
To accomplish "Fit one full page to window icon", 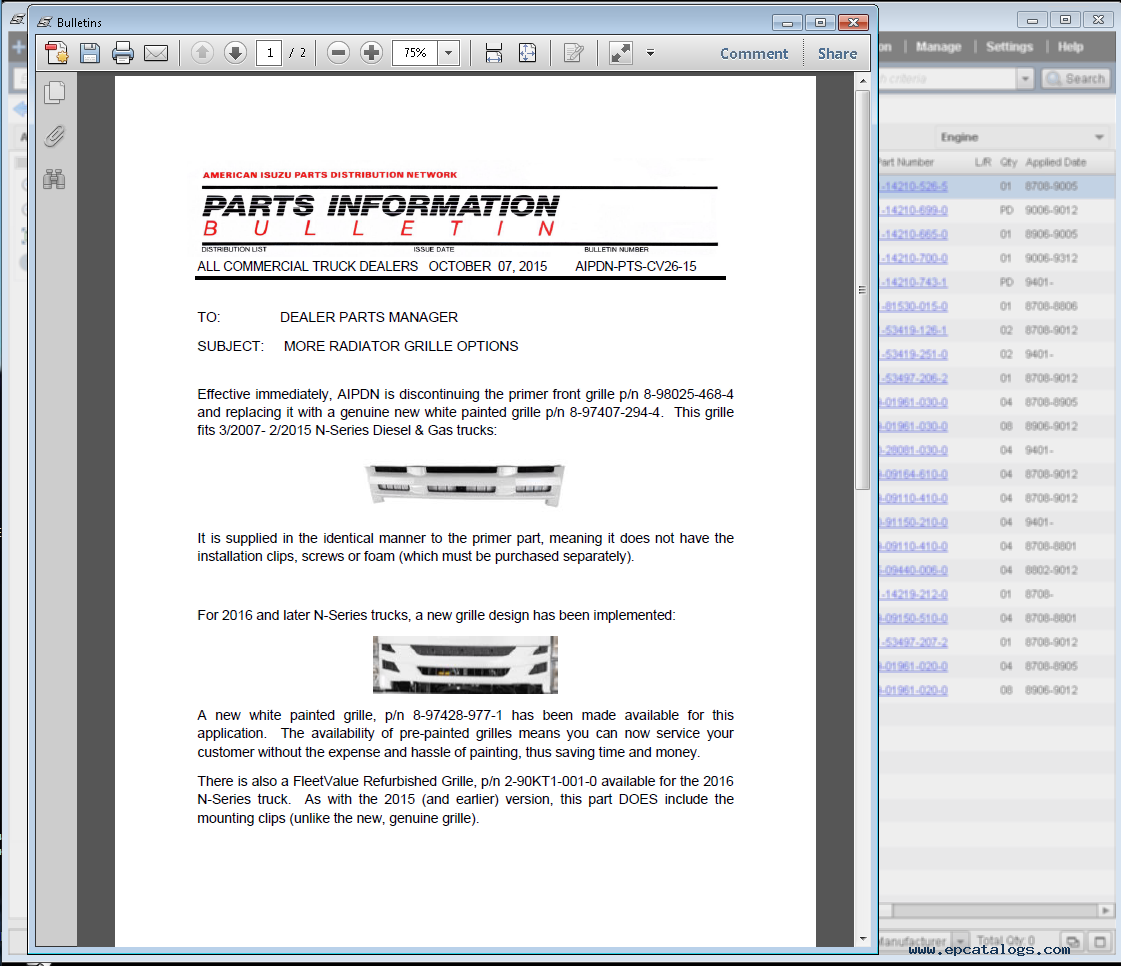I will [528, 53].
